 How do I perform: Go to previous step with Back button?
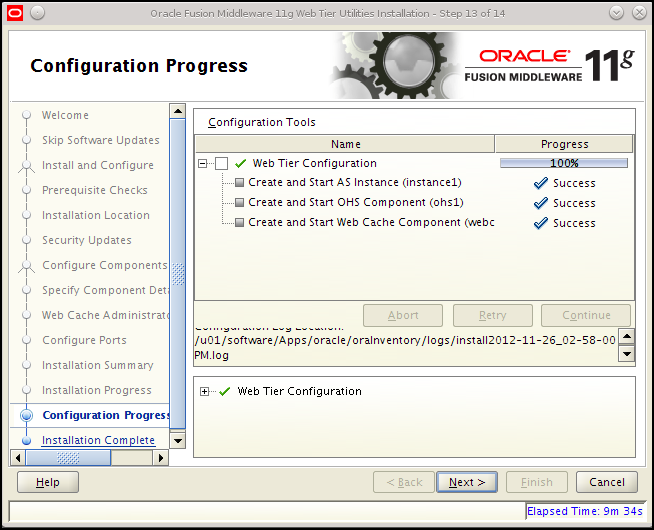404,482
